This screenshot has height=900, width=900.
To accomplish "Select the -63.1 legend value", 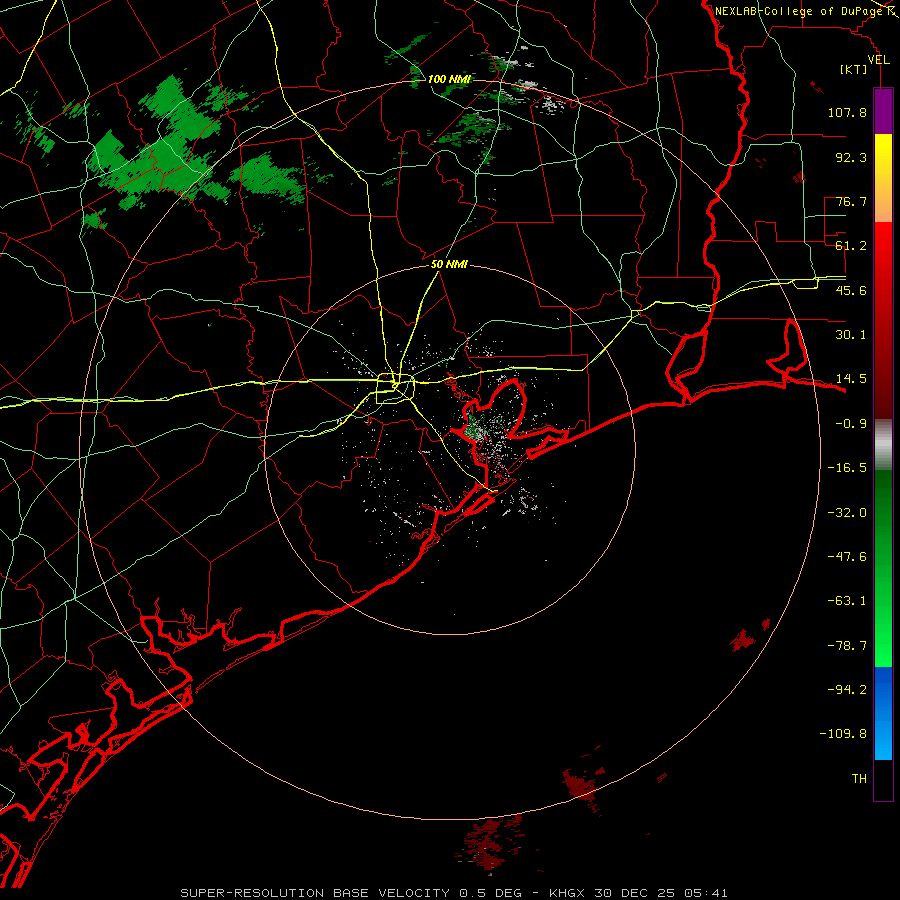I will click(x=847, y=601).
